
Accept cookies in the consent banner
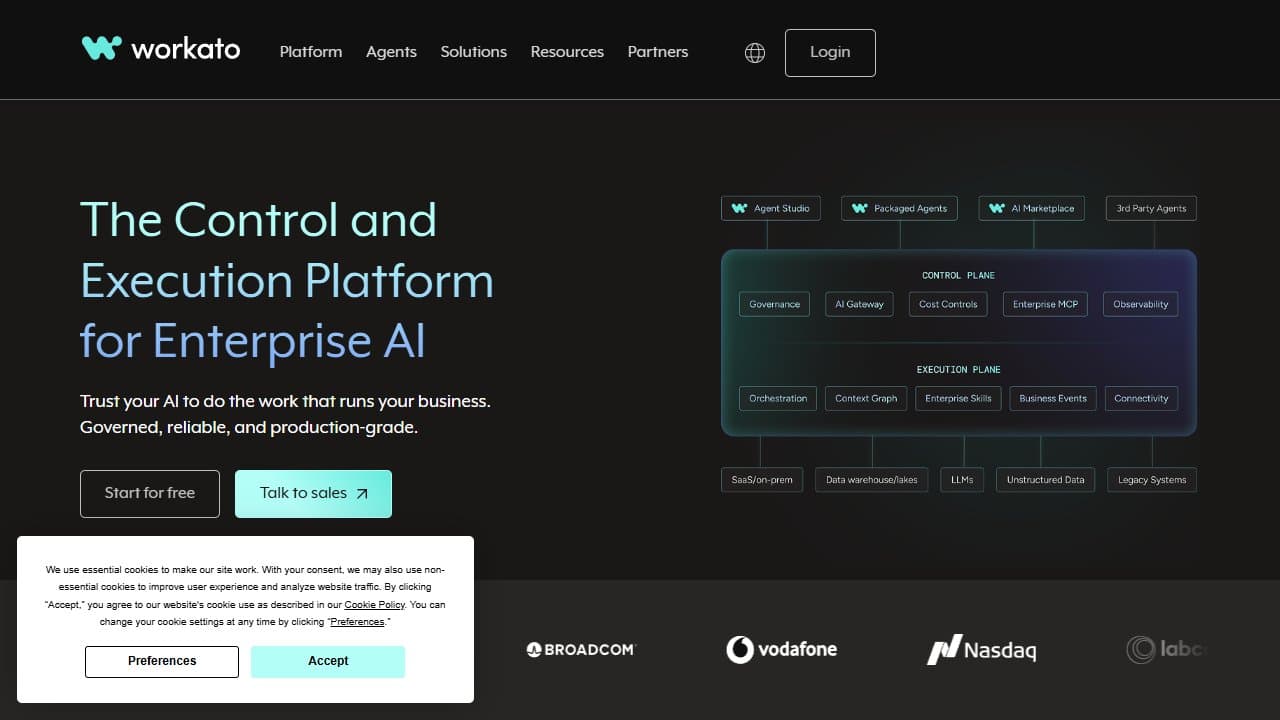tap(328, 661)
